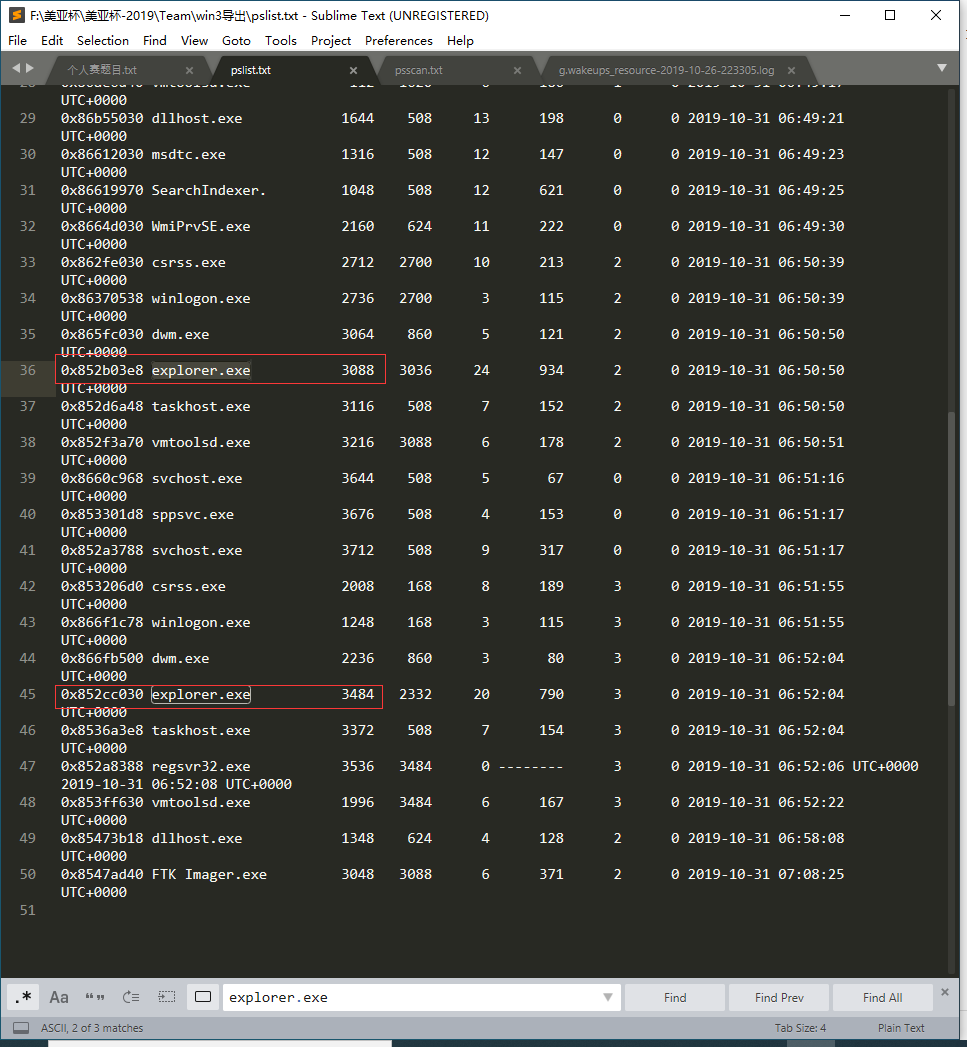The width and height of the screenshot is (967, 1047).
Task: Click FTK Imager.exe on line 50
Action: tap(209, 875)
